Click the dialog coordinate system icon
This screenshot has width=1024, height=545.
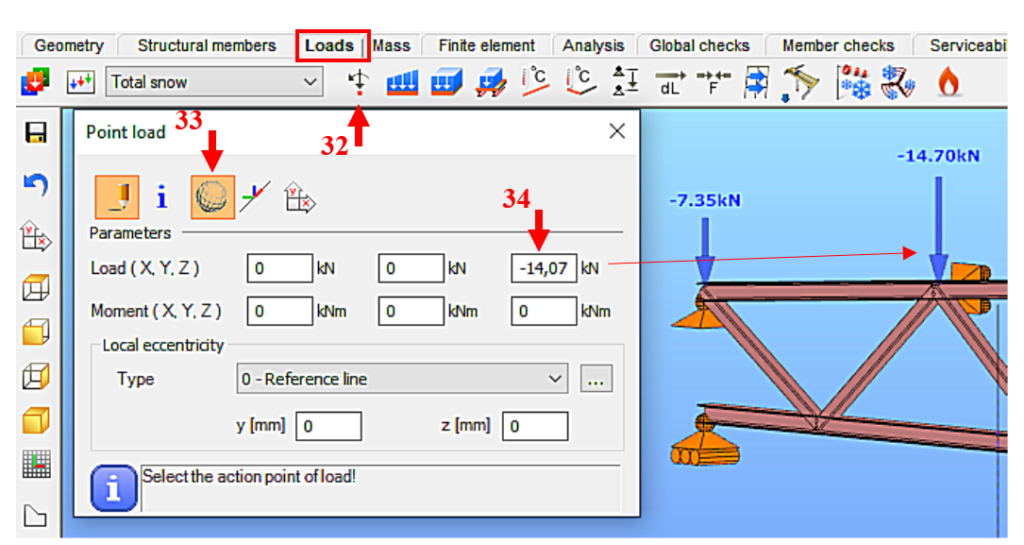point(300,198)
